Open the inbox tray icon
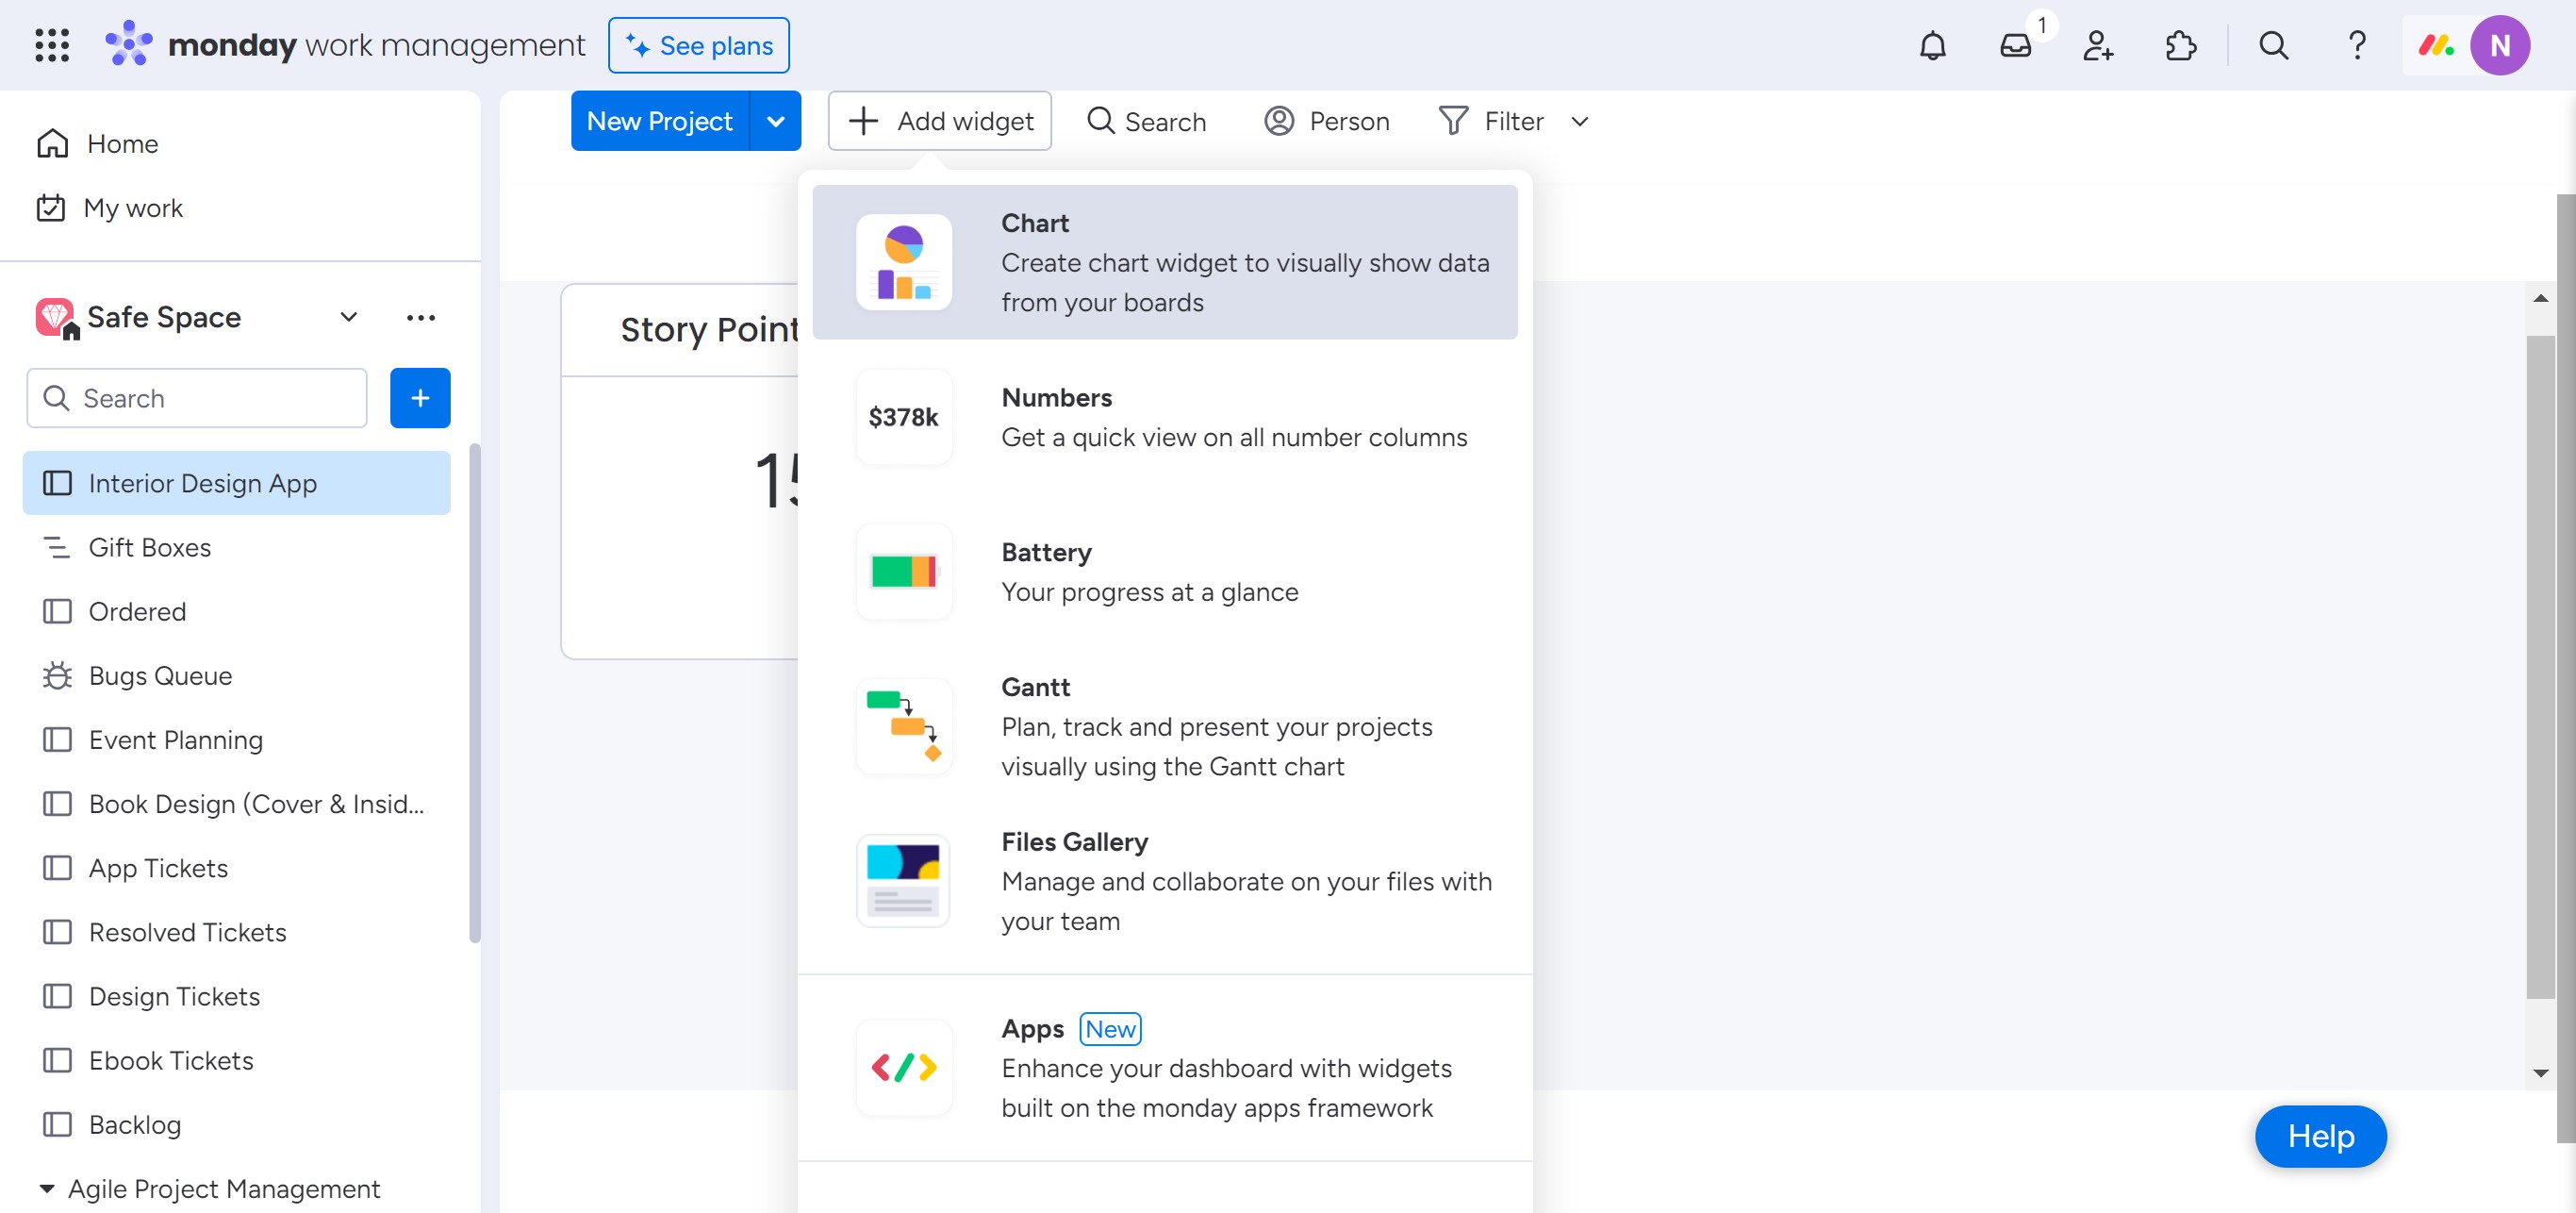 [x=2015, y=46]
